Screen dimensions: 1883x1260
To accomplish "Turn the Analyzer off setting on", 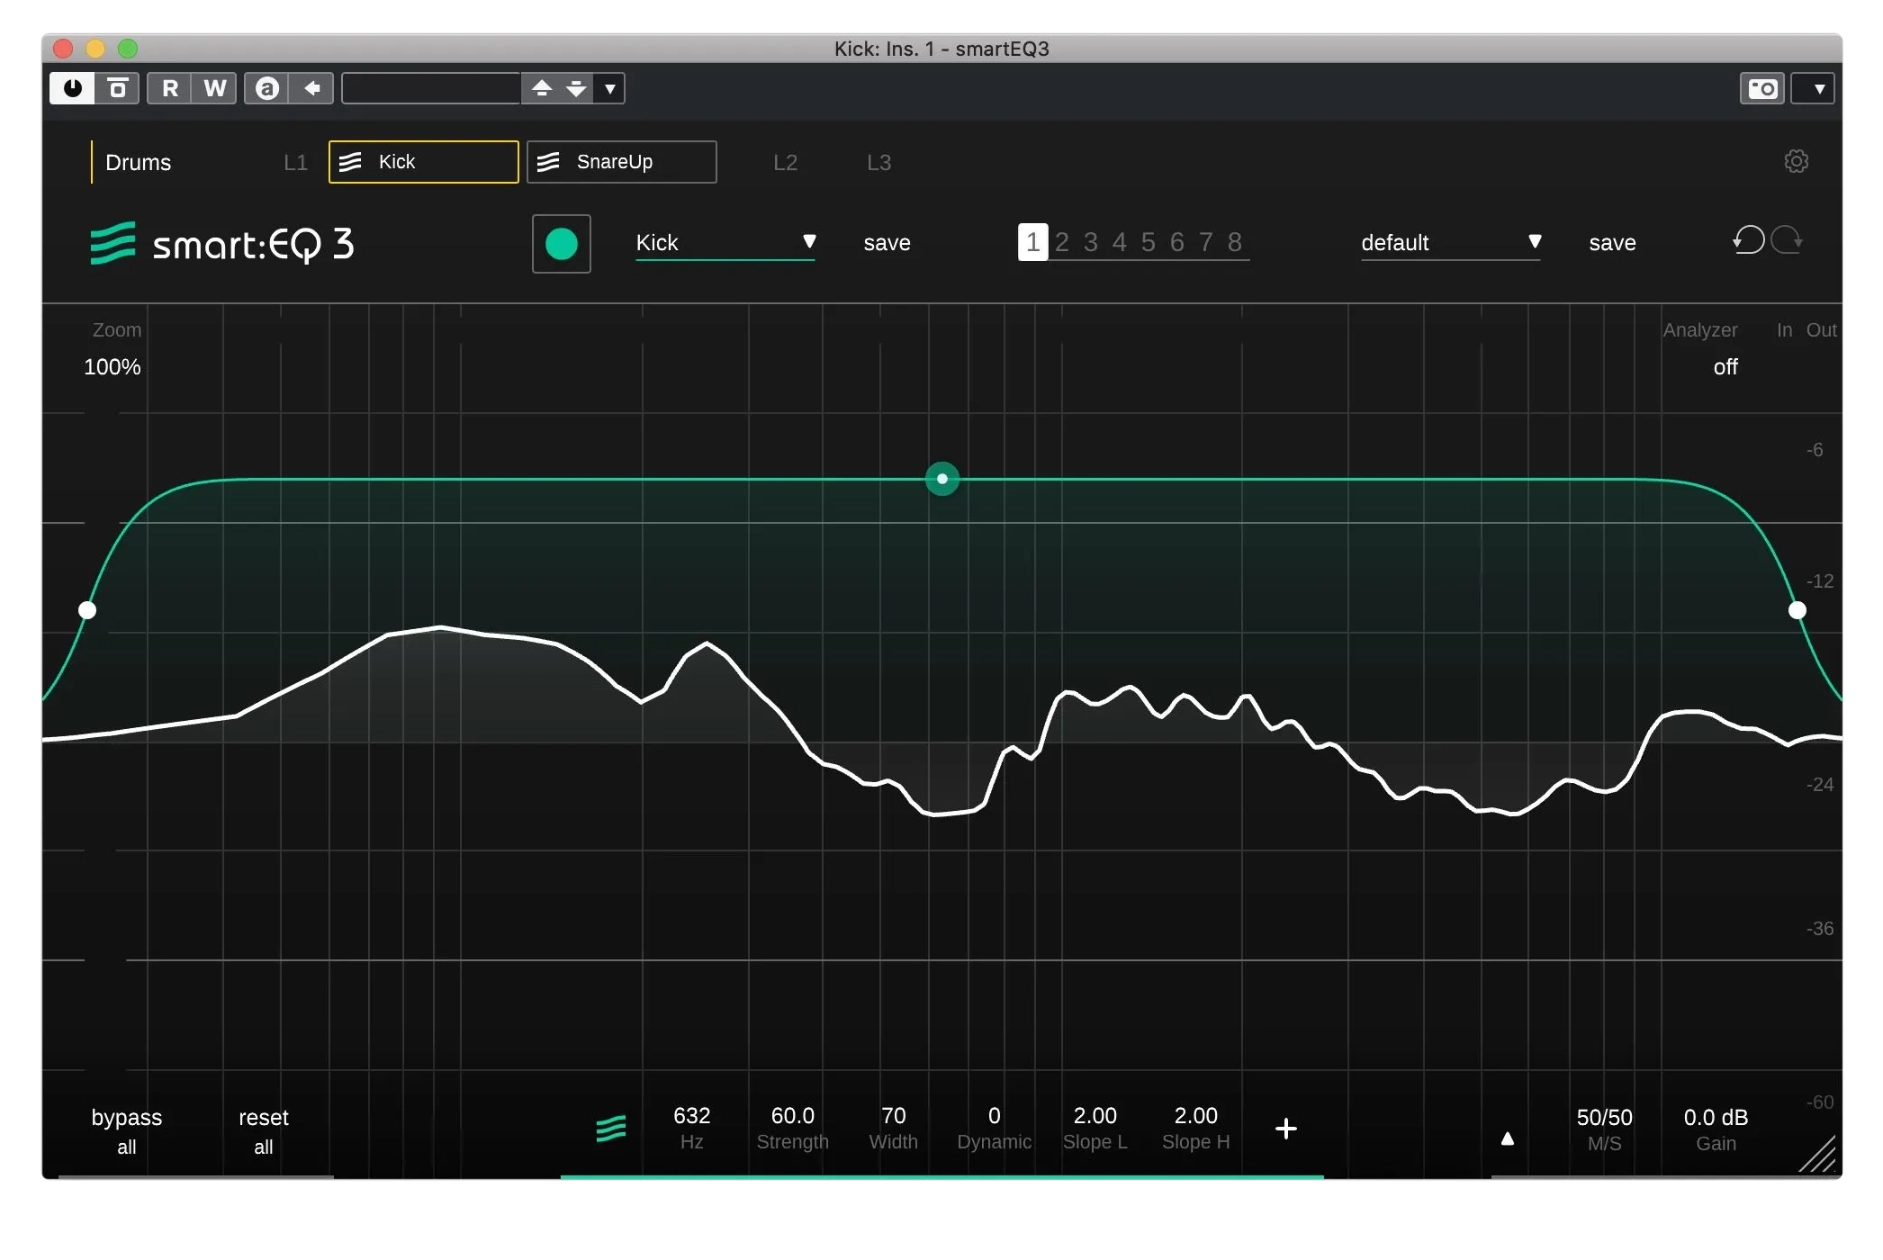I will coord(1725,367).
